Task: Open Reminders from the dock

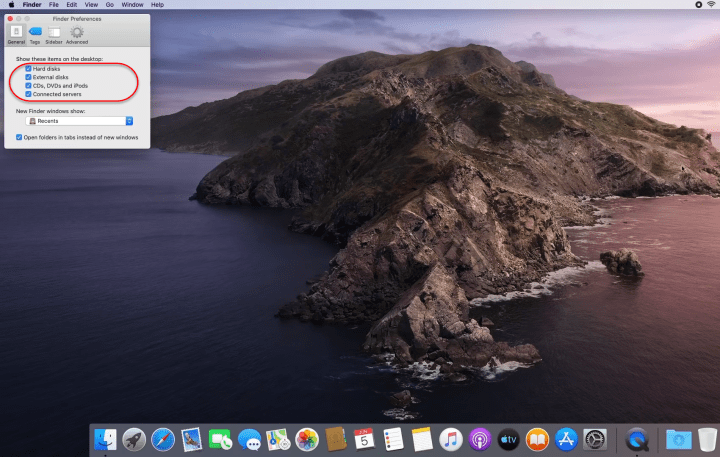Action: (393, 440)
